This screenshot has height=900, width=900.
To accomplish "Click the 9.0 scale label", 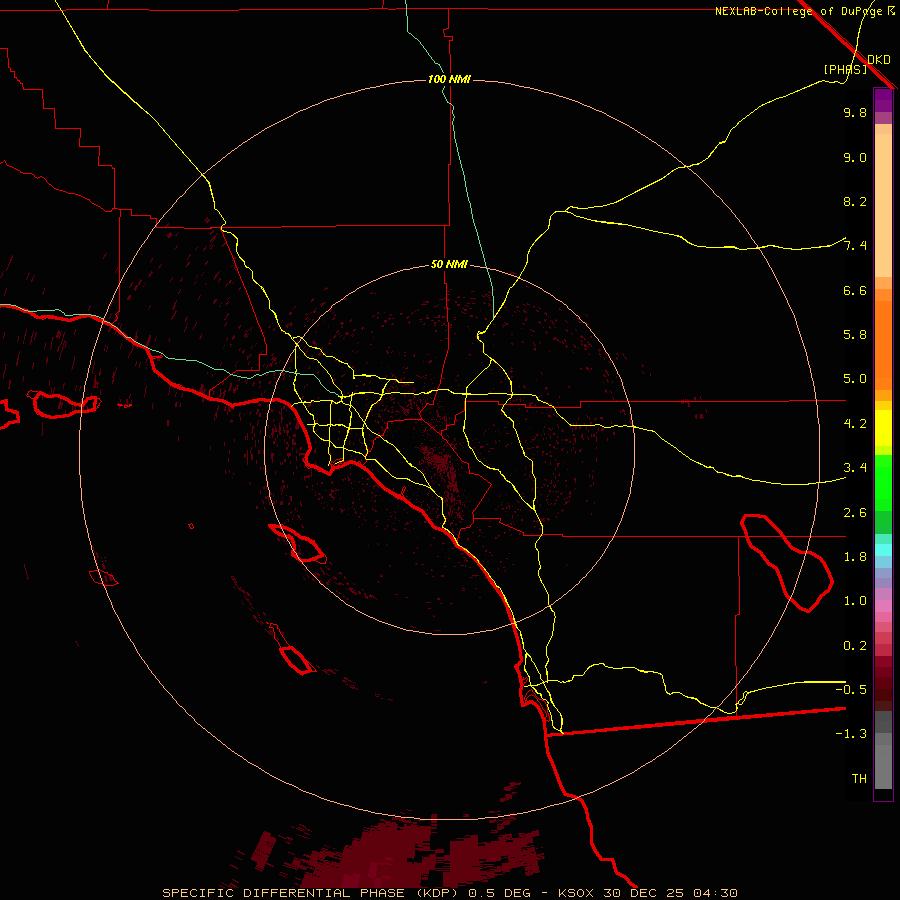I will point(855,157).
